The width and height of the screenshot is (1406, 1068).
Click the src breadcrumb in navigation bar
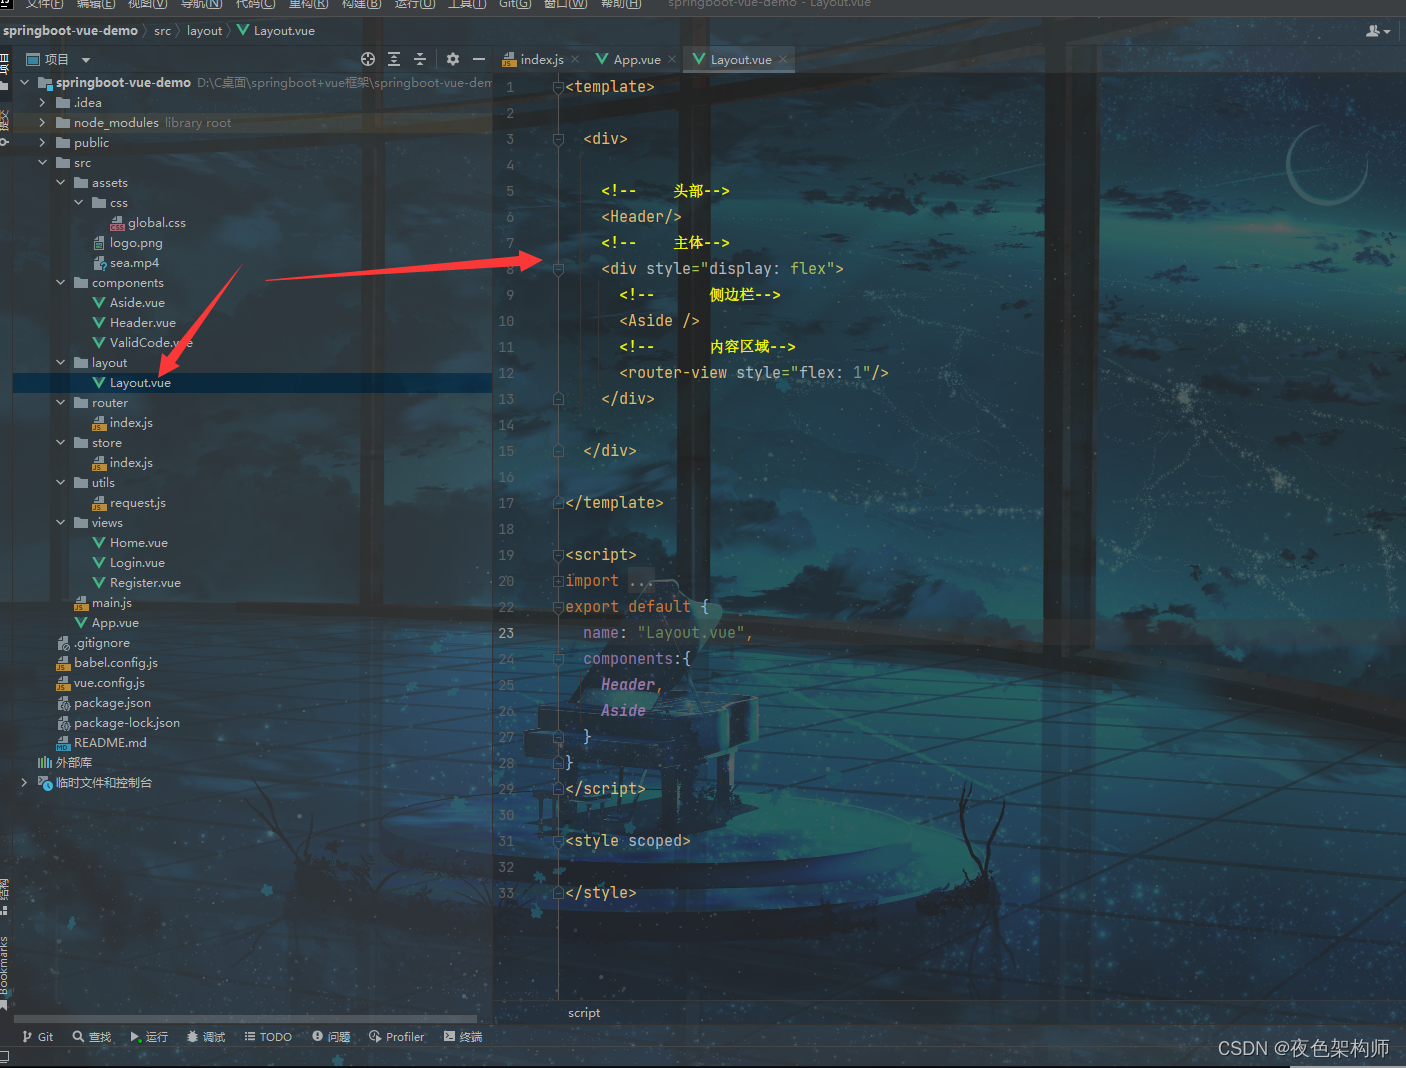[x=162, y=31]
